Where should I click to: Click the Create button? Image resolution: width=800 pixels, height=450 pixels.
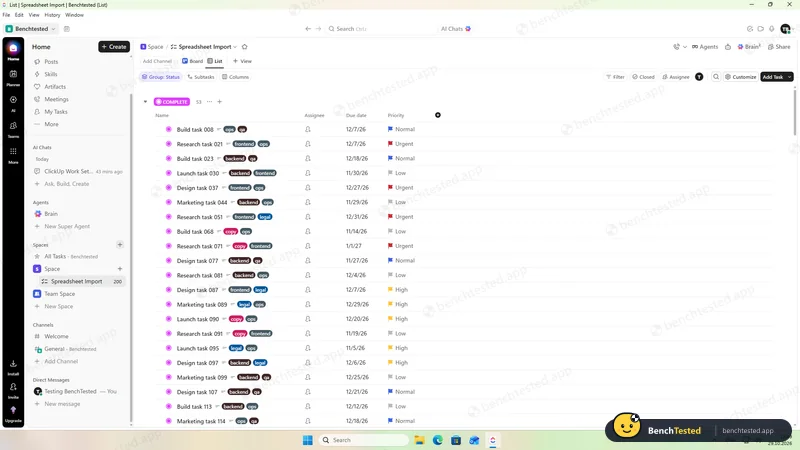(114, 47)
